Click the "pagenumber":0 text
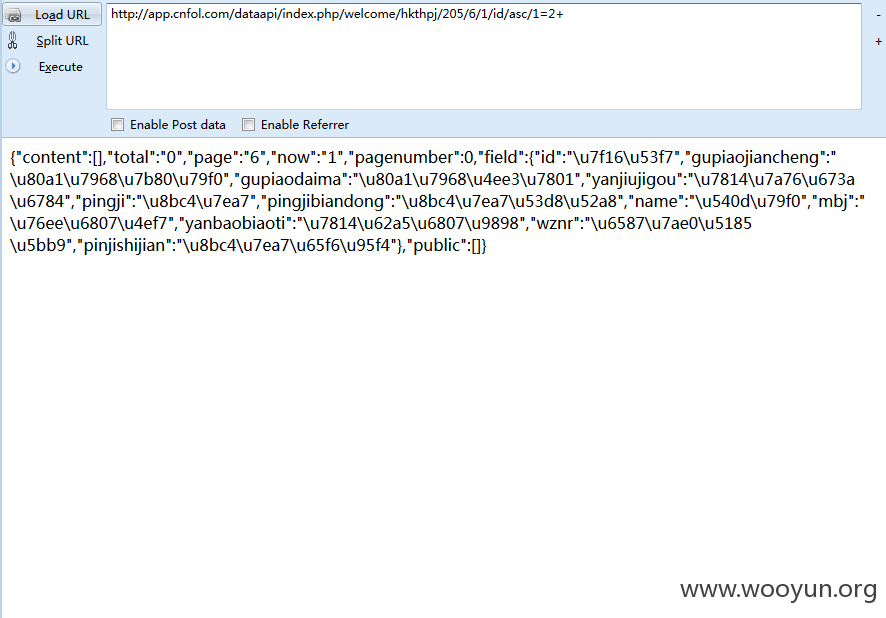This screenshot has width=886, height=618. [x=411, y=157]
